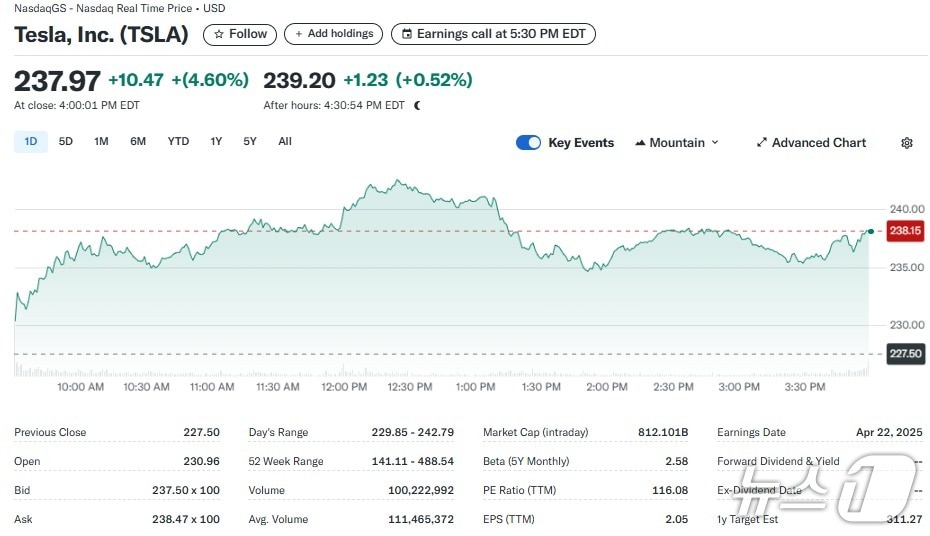The image size is (930, 536).
Task: Show the All time range chart
Action: tap(285, 142)
